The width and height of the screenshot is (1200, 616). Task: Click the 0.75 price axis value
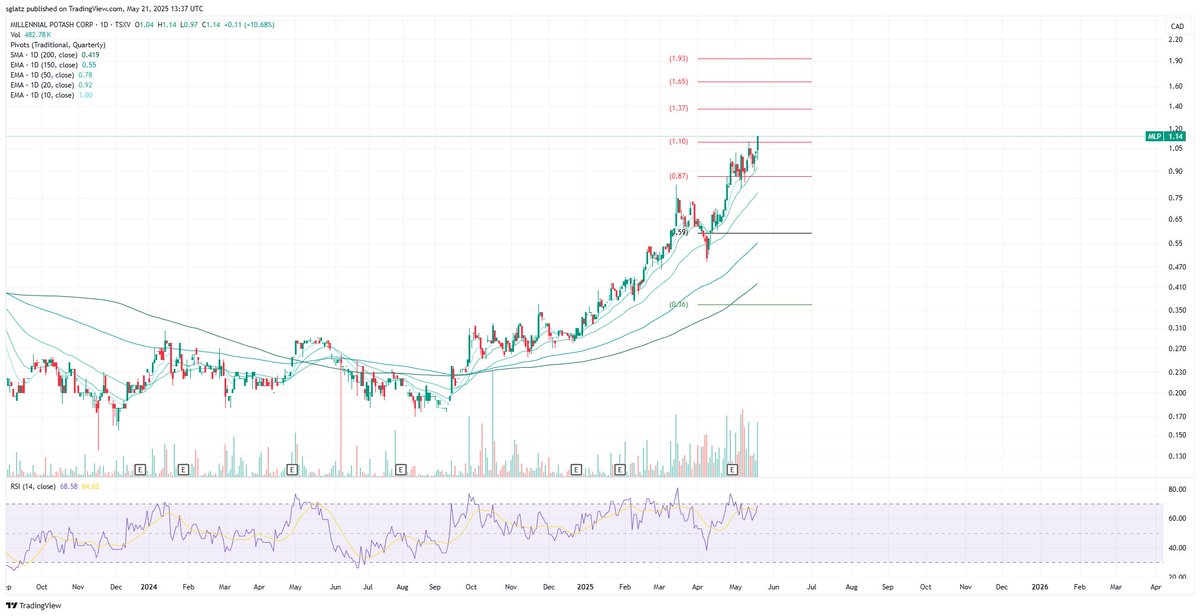(x=1175, y=198)
